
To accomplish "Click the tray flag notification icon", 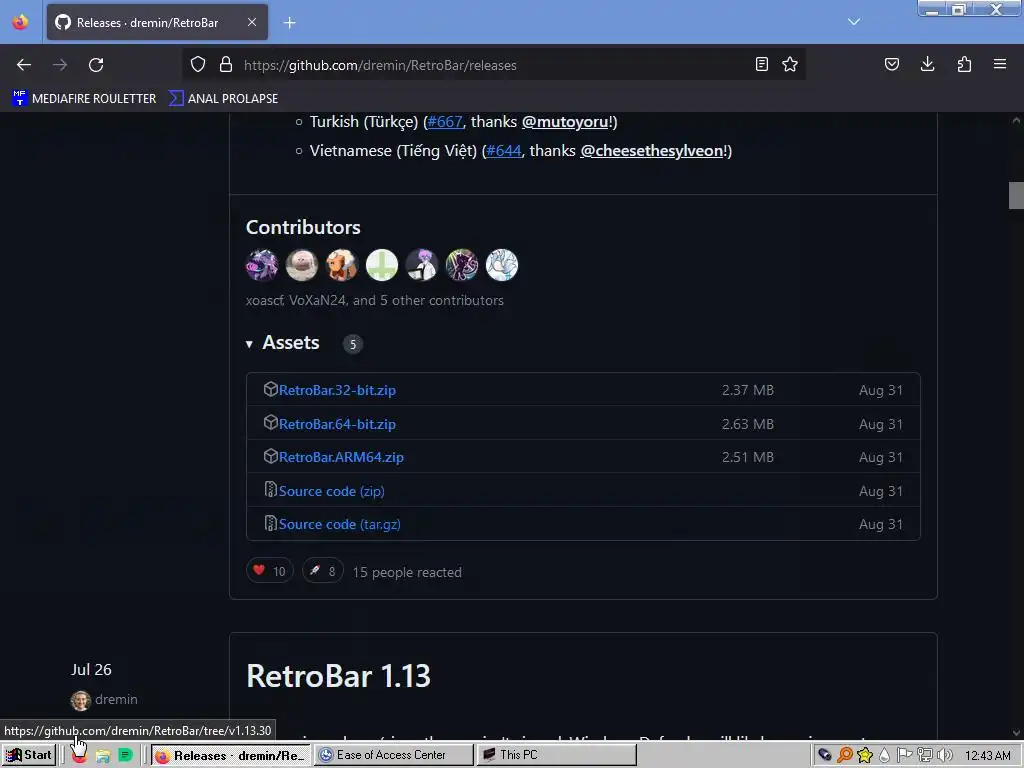I will click(904, 756).
